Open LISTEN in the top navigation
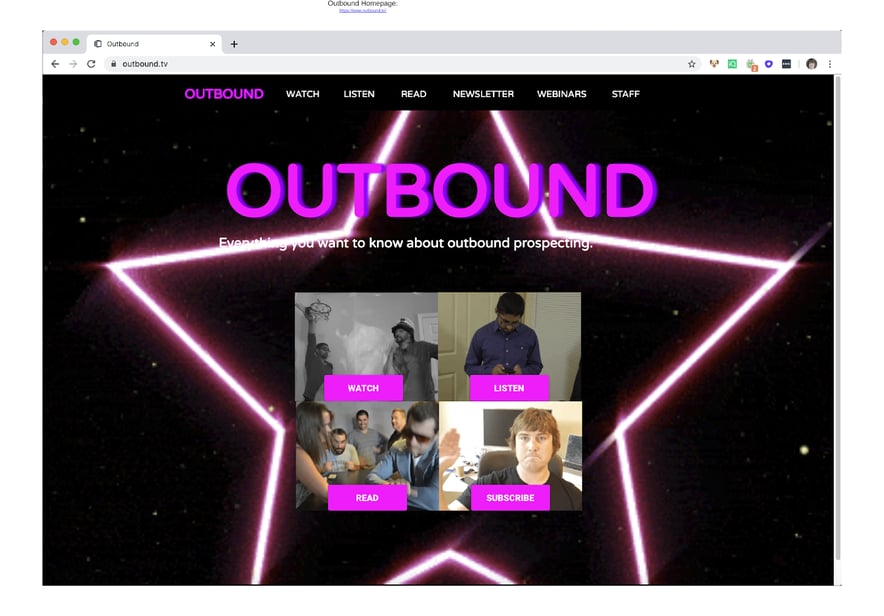Image resolution: width=884 pixels, height=616 pixels. (359, 94)
